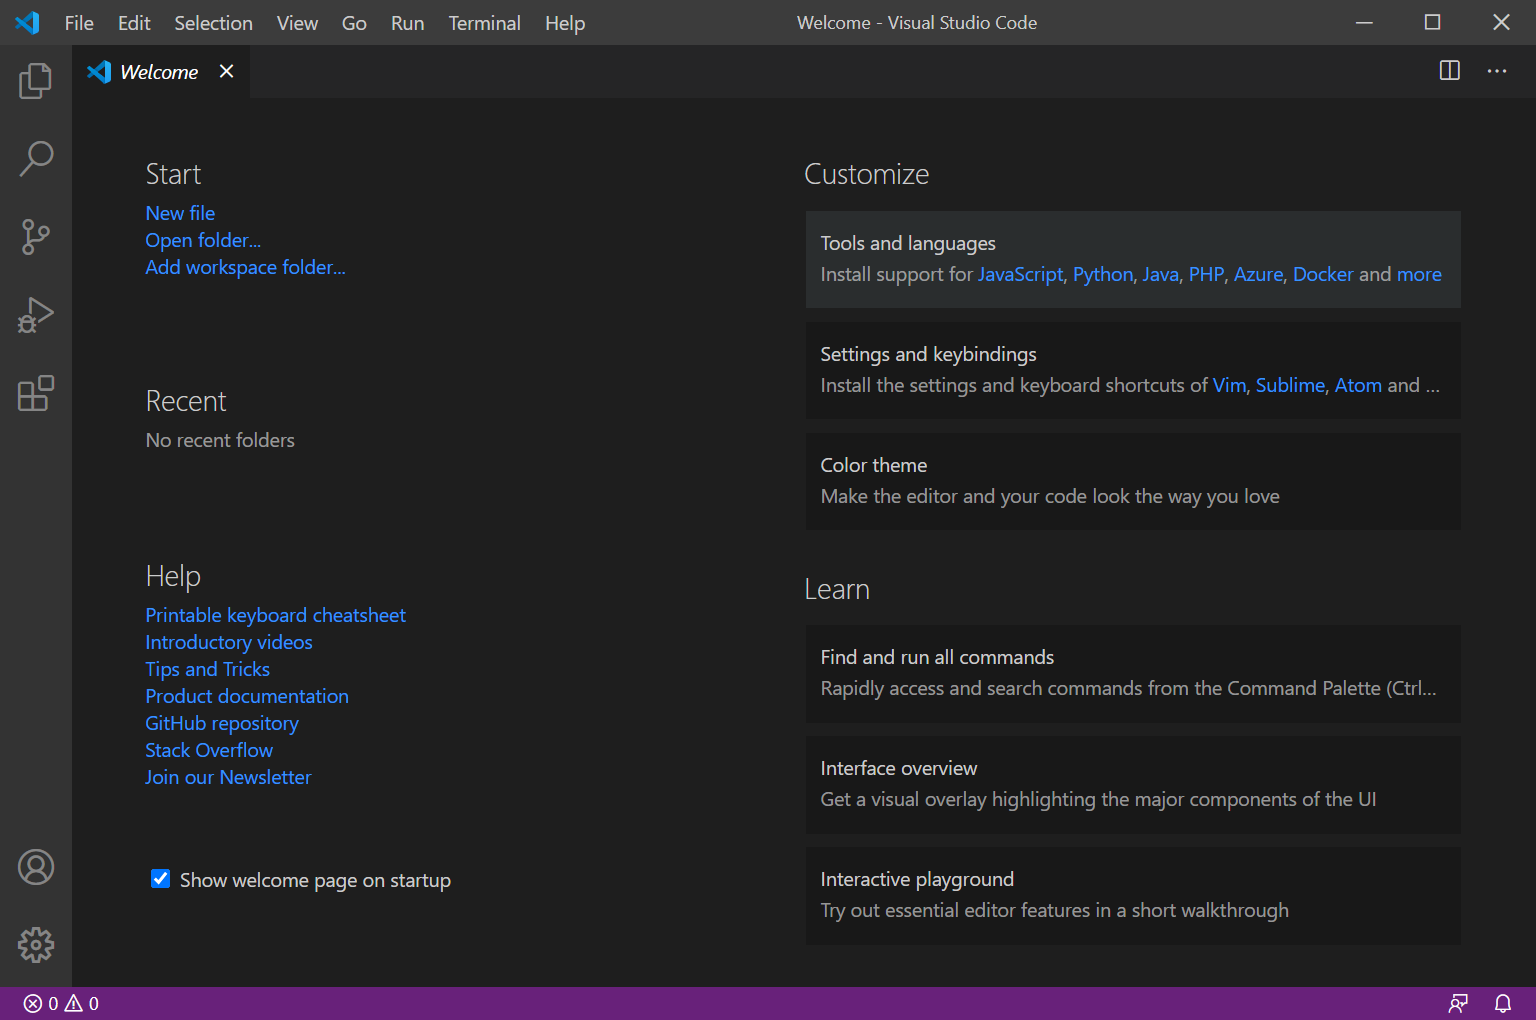This screenshot has width=1536, height=1020.
Task: Click the Split Editor Right icon
Action: click(x=1449, y=71)
